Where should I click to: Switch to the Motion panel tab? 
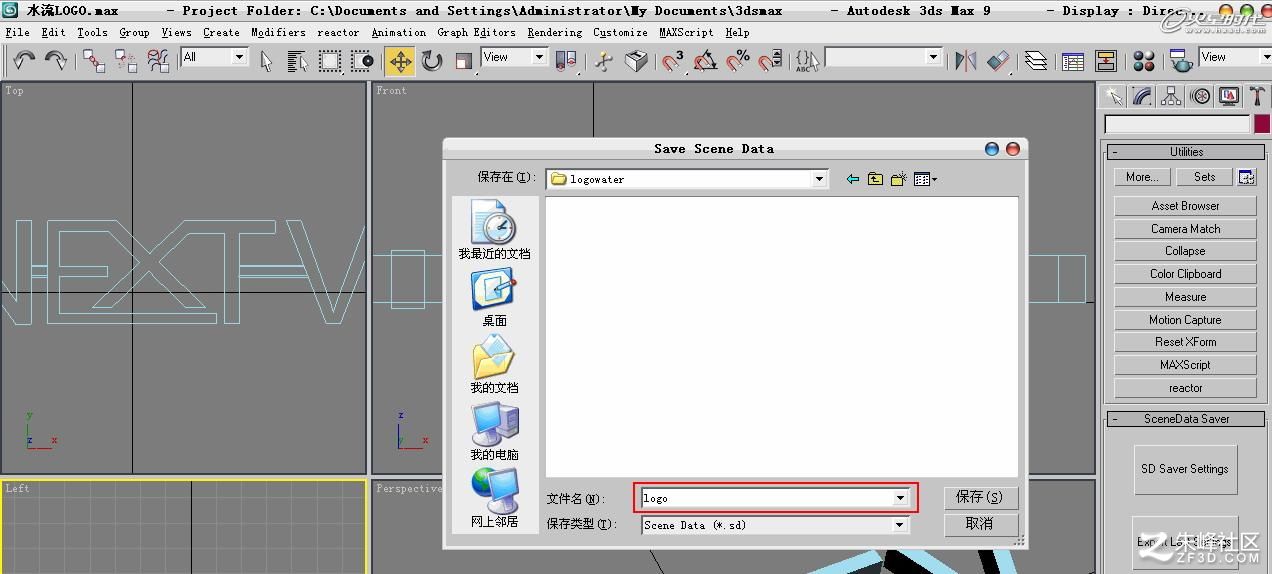1200,96
